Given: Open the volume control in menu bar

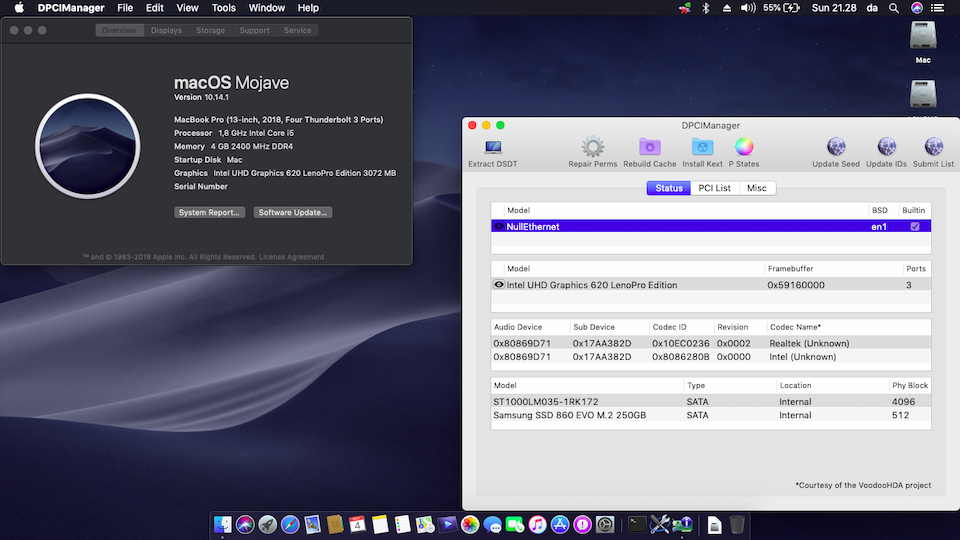Looking at the screenshot, I should tap(748, 8).
